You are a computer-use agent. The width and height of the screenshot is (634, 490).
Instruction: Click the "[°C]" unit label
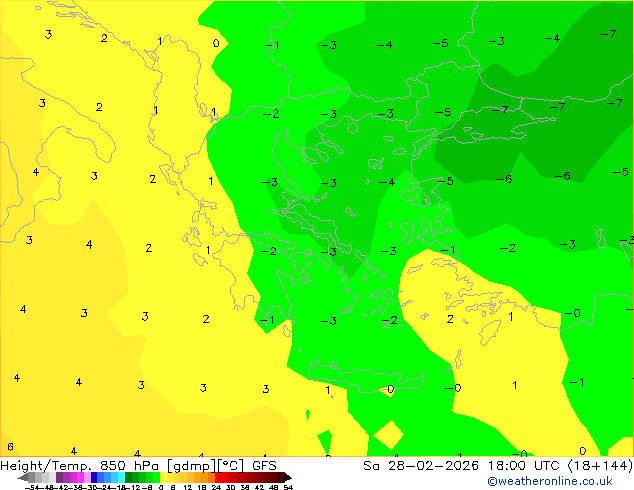point(231,466)
